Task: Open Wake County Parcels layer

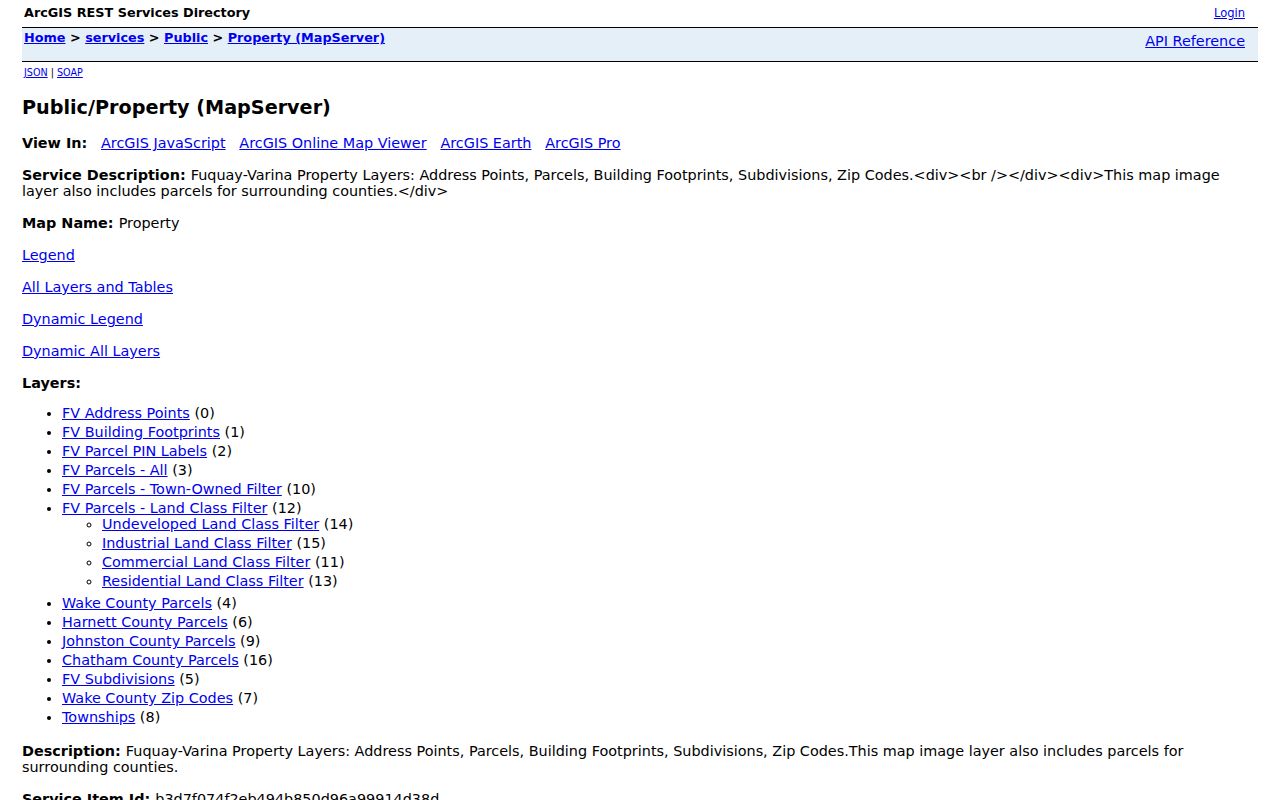Action: click(137, 603)
